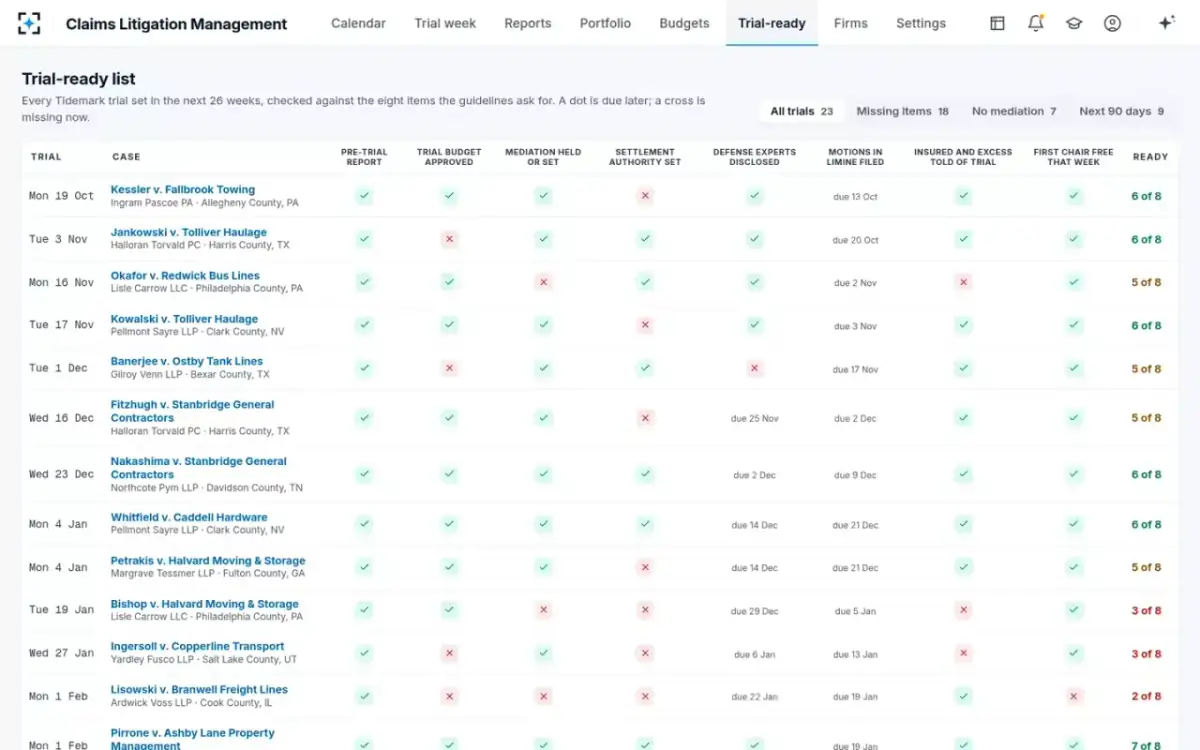This screenshot has width=1200, height=750.
Task: Filter by No mediation
Action: 1014,111
